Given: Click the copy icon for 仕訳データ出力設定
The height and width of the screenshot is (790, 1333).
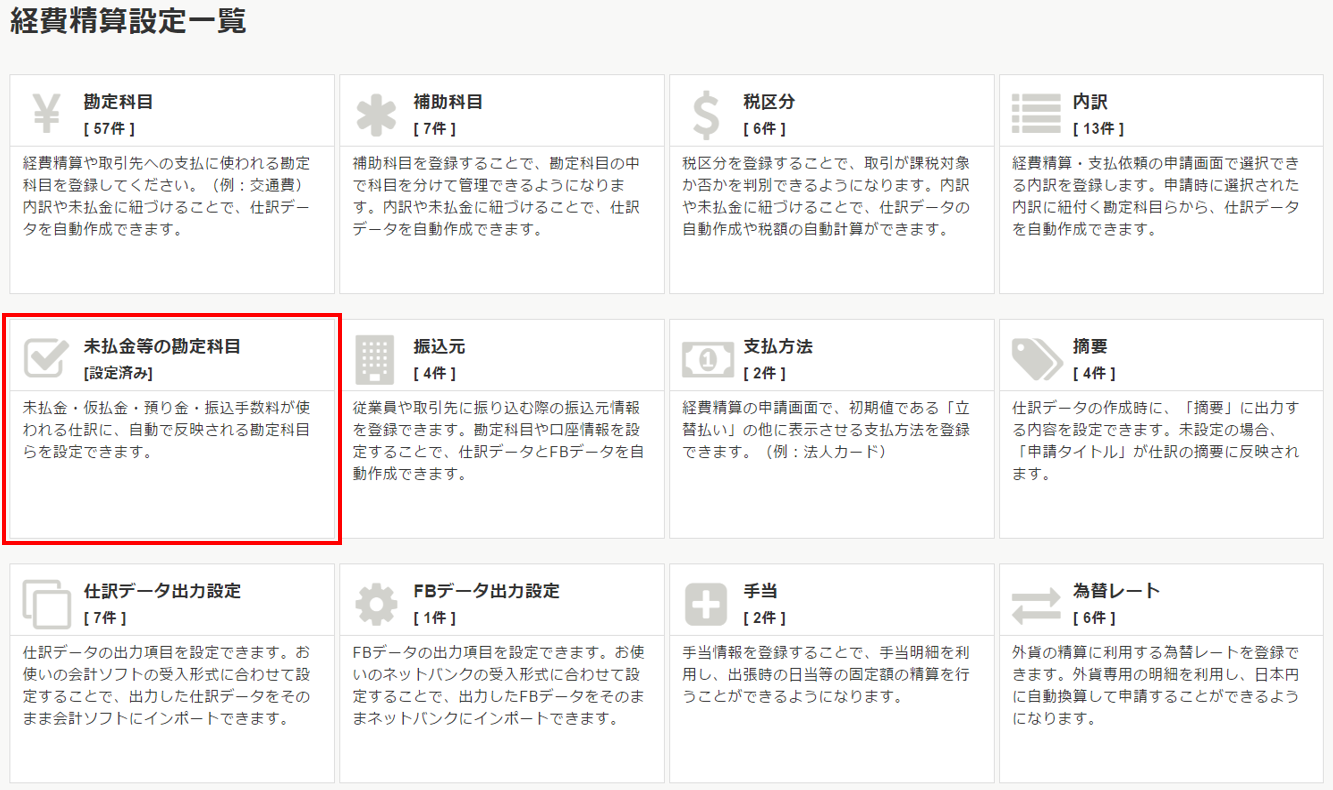Looking at the screenshot, I should (x=46, y=603).
